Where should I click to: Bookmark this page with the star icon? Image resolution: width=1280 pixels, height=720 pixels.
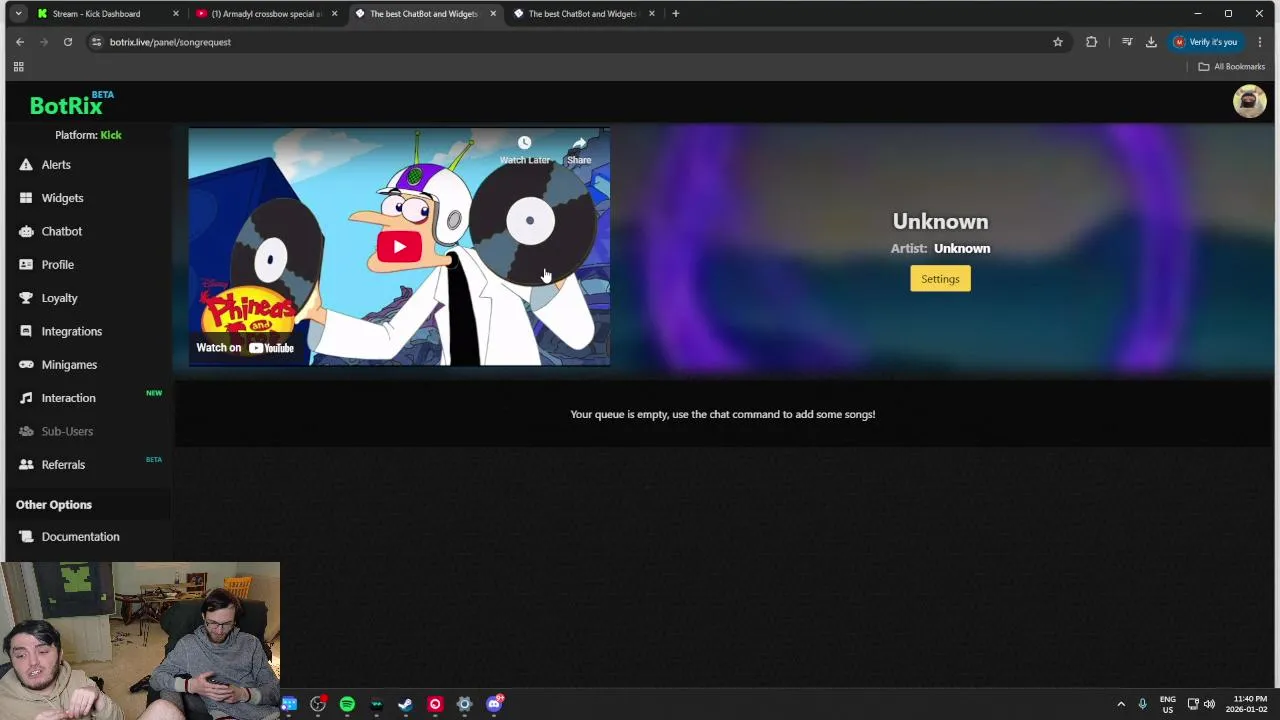point(1058,42)
